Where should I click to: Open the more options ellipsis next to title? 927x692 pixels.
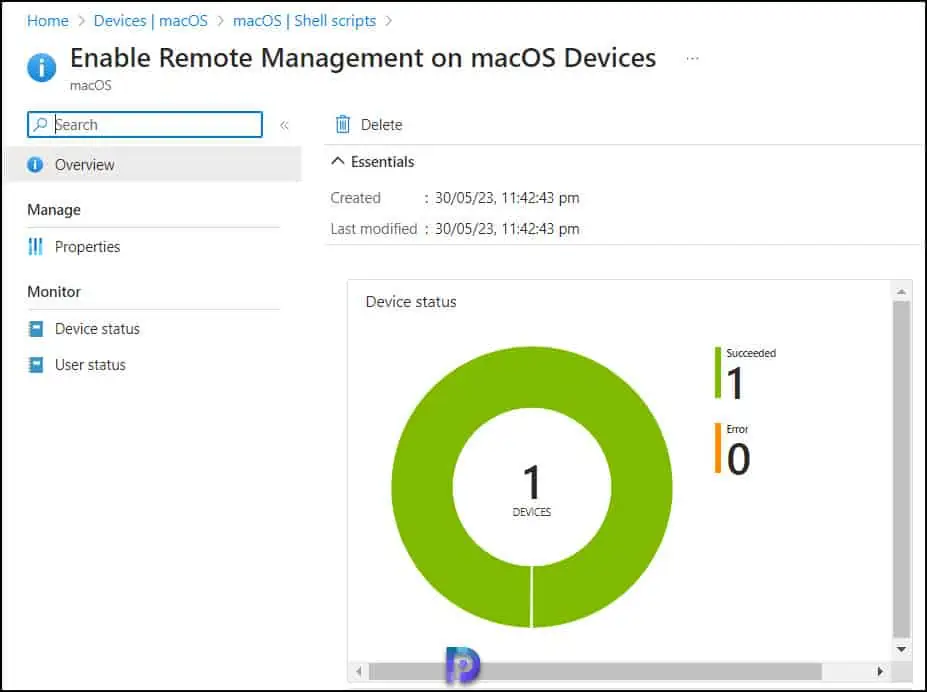[692, 59]
